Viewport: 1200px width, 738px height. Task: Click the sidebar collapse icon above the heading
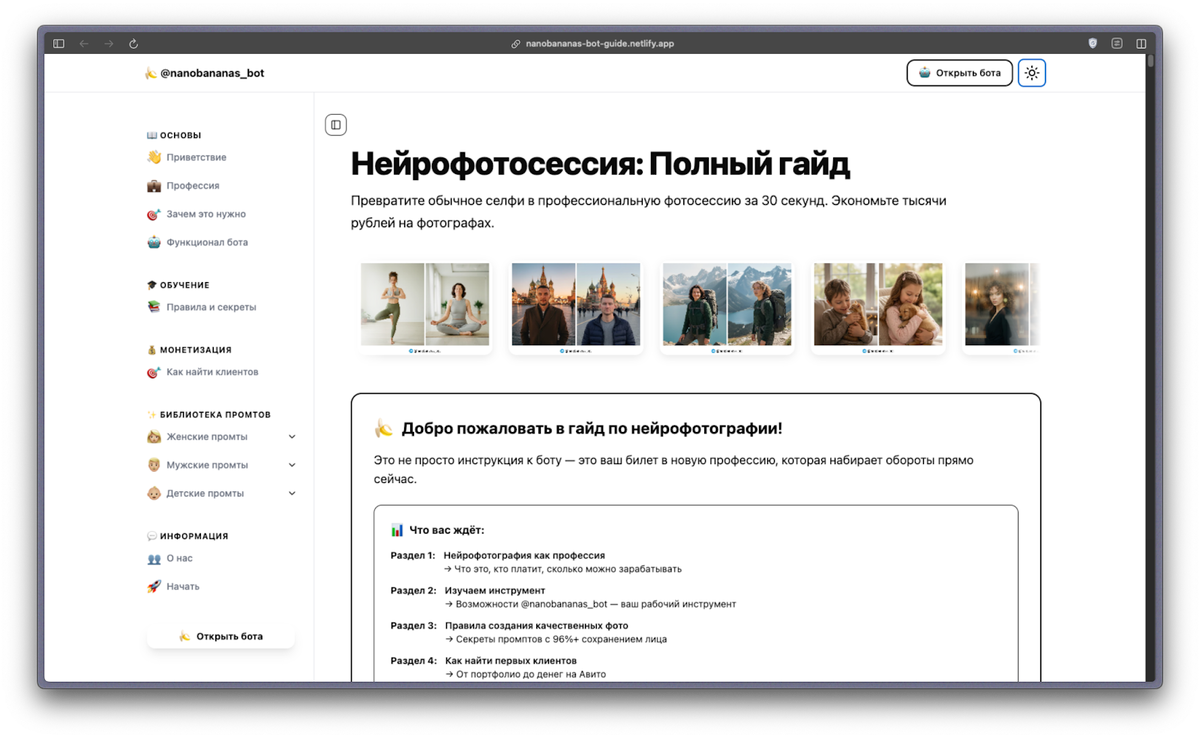coord(336,125)
